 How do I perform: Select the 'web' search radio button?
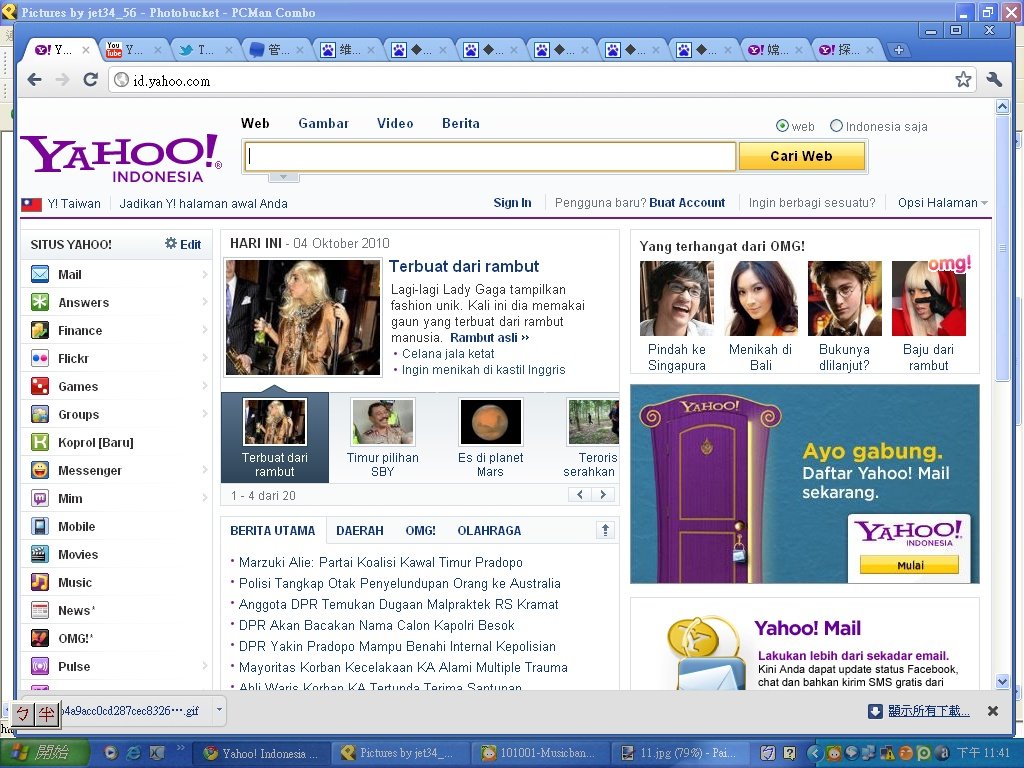pos(782,126)
